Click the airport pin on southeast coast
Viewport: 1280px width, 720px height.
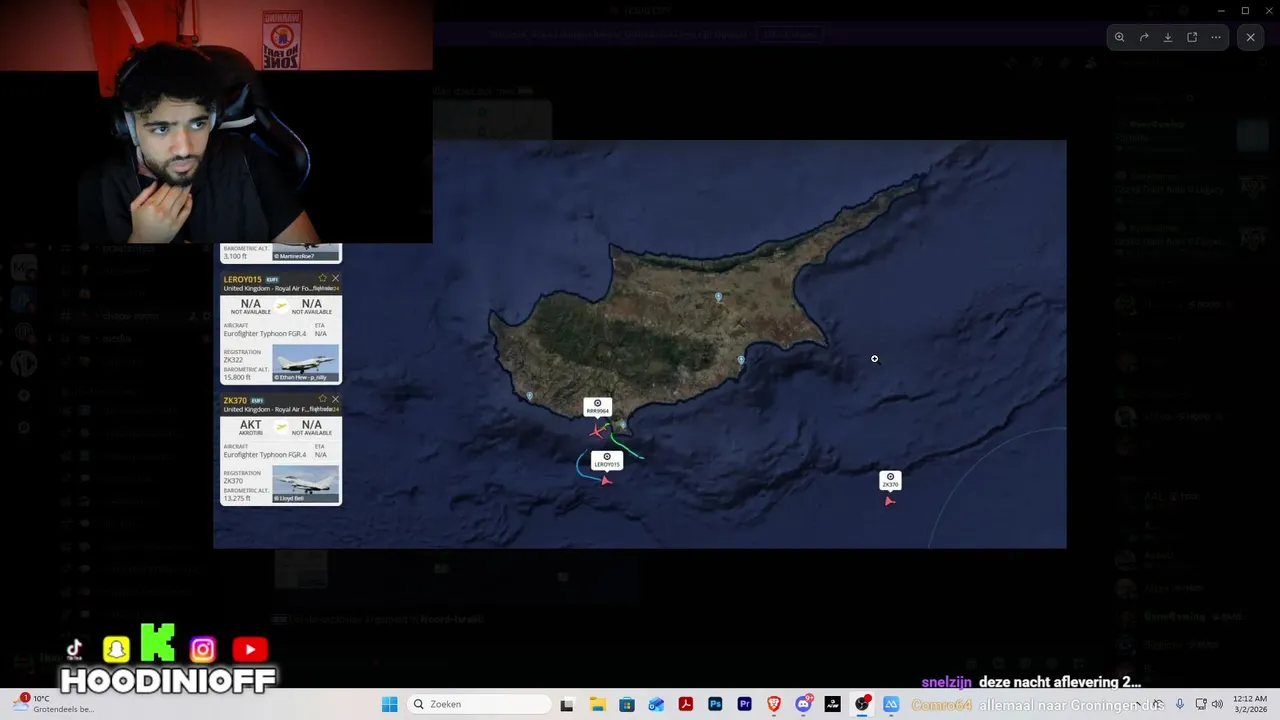tap(741, 360)
